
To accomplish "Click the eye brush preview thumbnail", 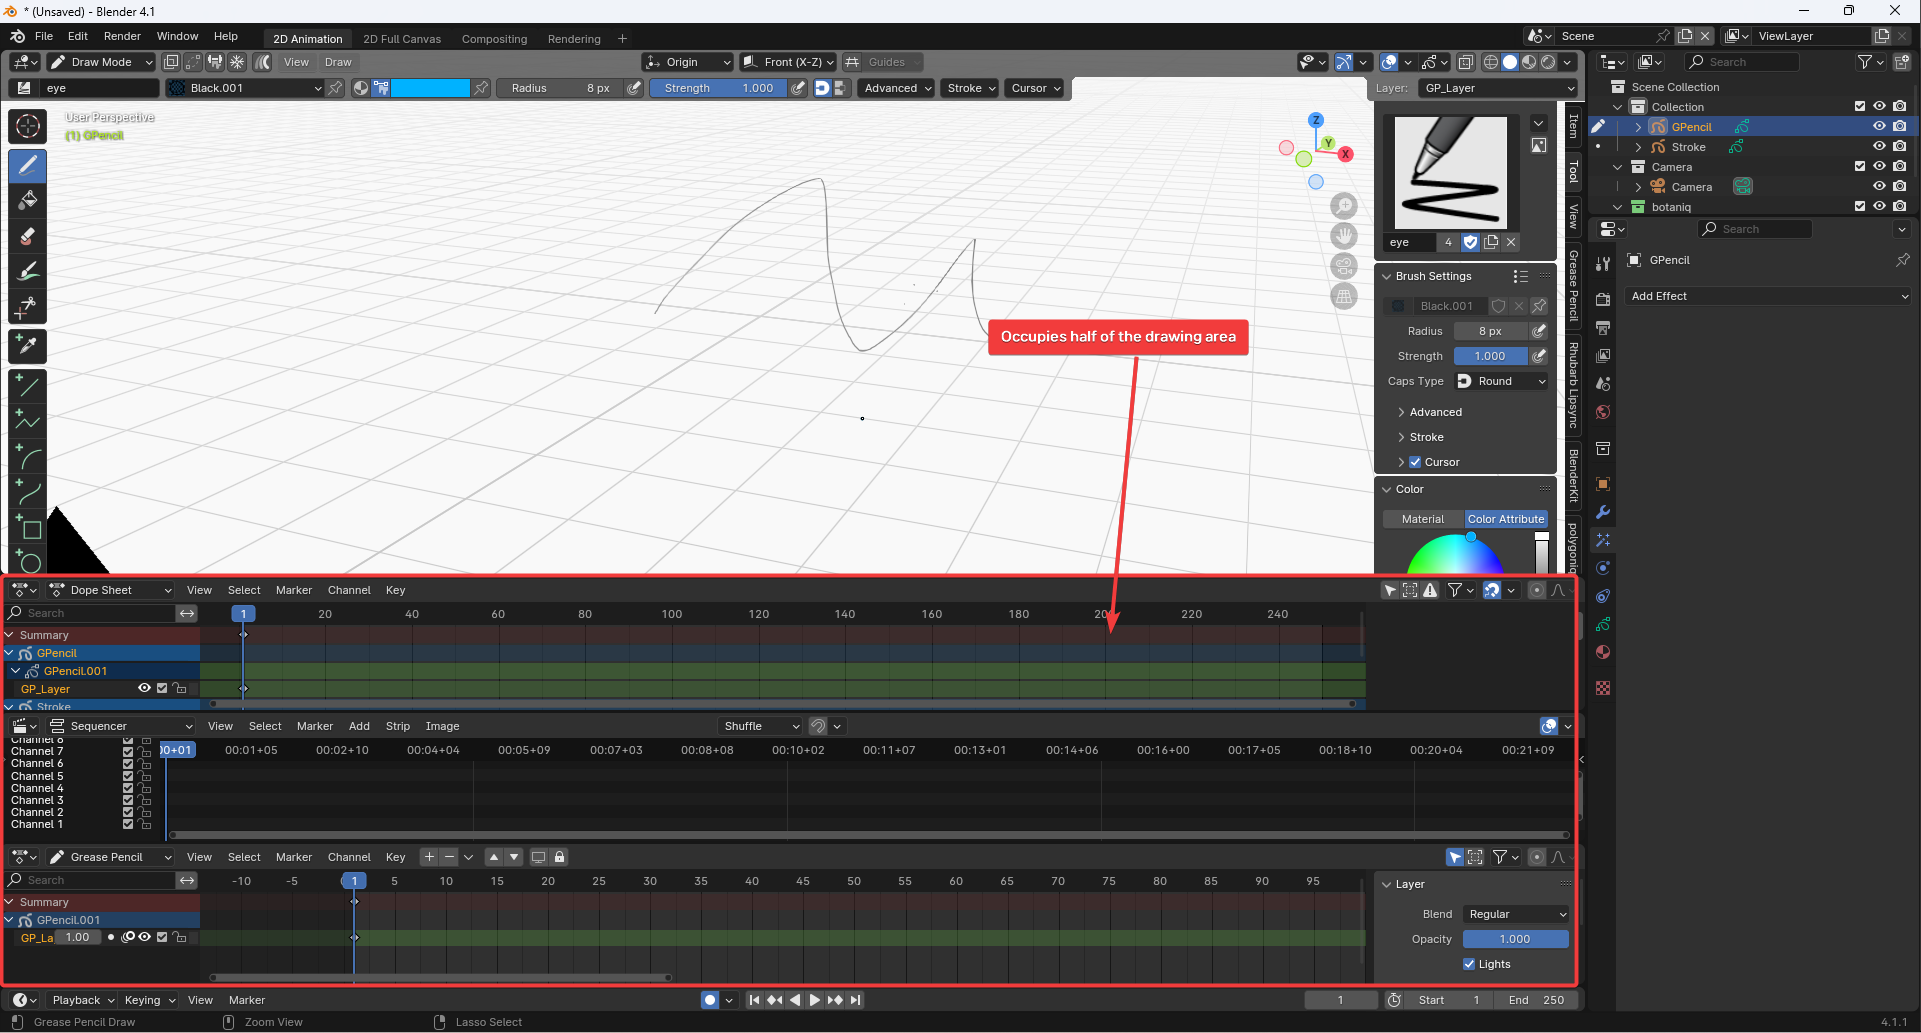I will pos(1450,172).
